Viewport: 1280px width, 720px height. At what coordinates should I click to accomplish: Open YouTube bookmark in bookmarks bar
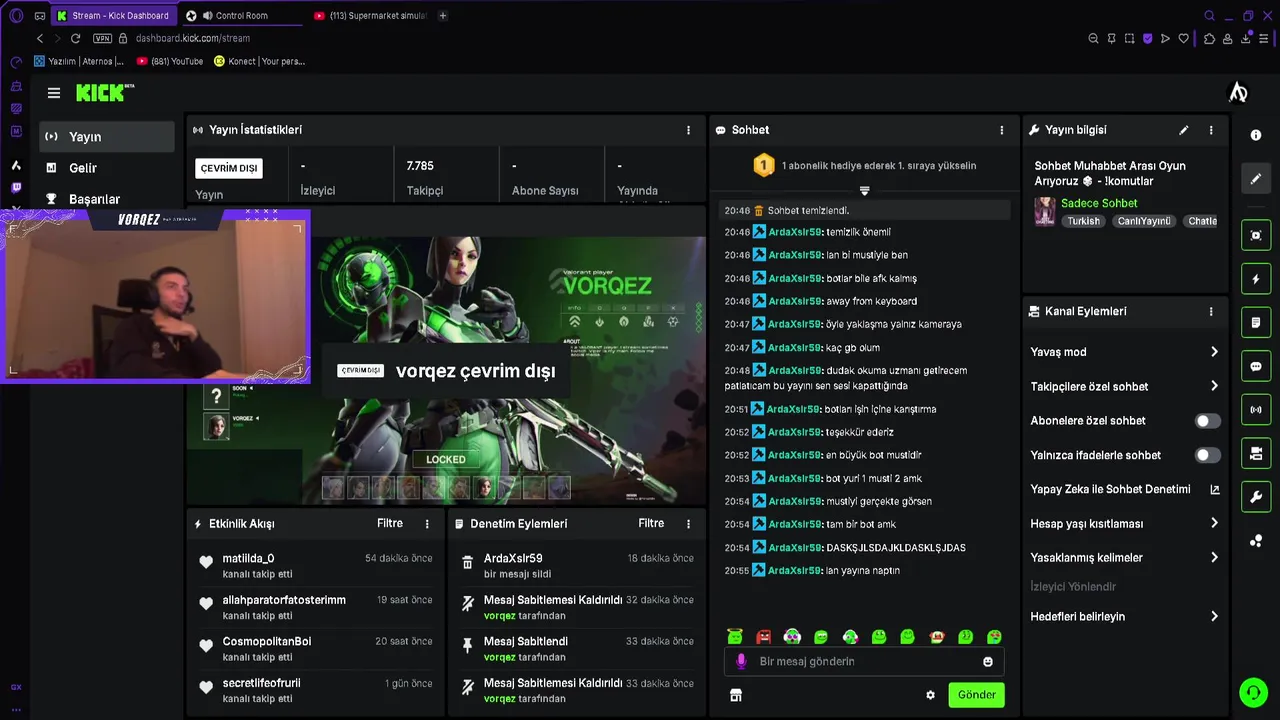tap(170, 61)
